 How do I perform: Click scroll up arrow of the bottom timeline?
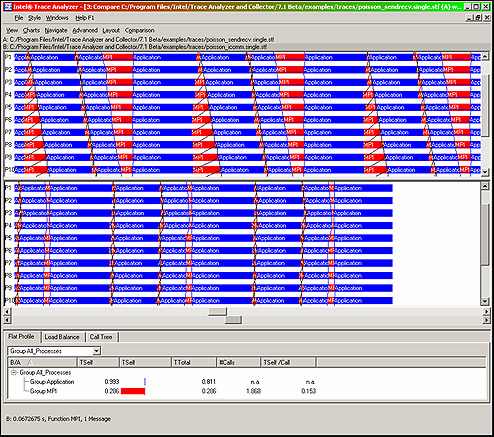click(x=485, y=186)
